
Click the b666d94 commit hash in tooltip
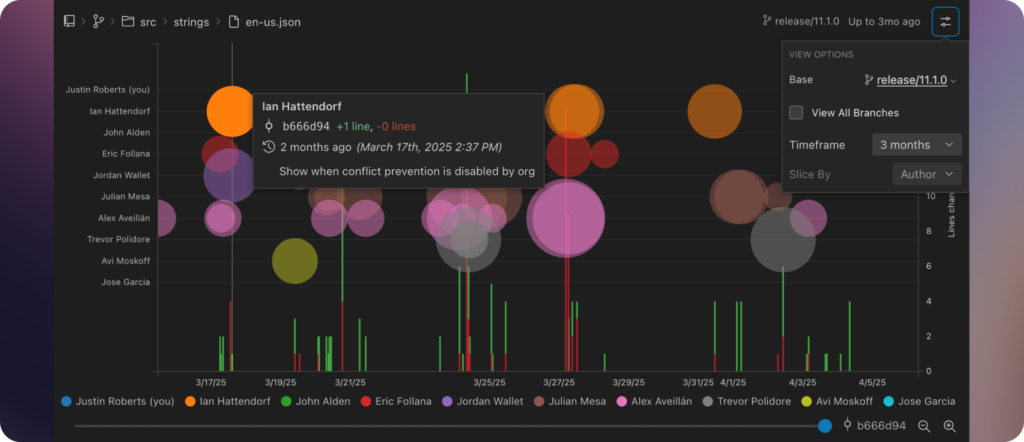(x=306, y=126)
